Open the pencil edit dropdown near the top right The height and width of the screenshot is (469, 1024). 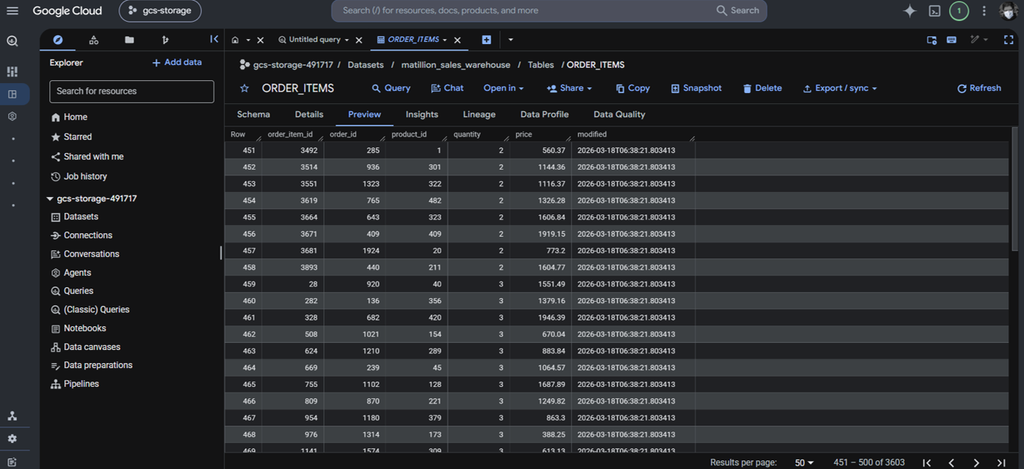(x=978, y=40)
